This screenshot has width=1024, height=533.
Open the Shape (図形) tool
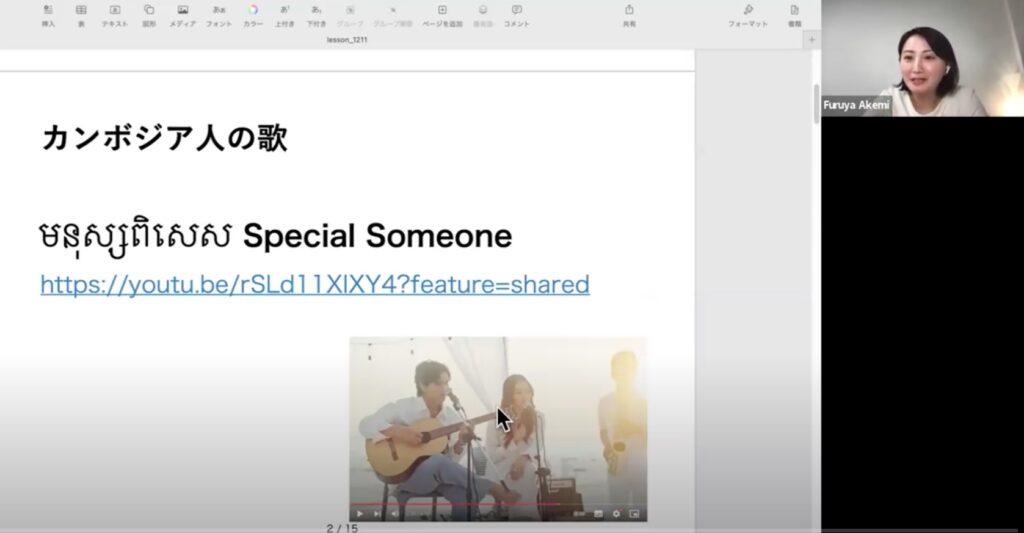coord(149,14)
